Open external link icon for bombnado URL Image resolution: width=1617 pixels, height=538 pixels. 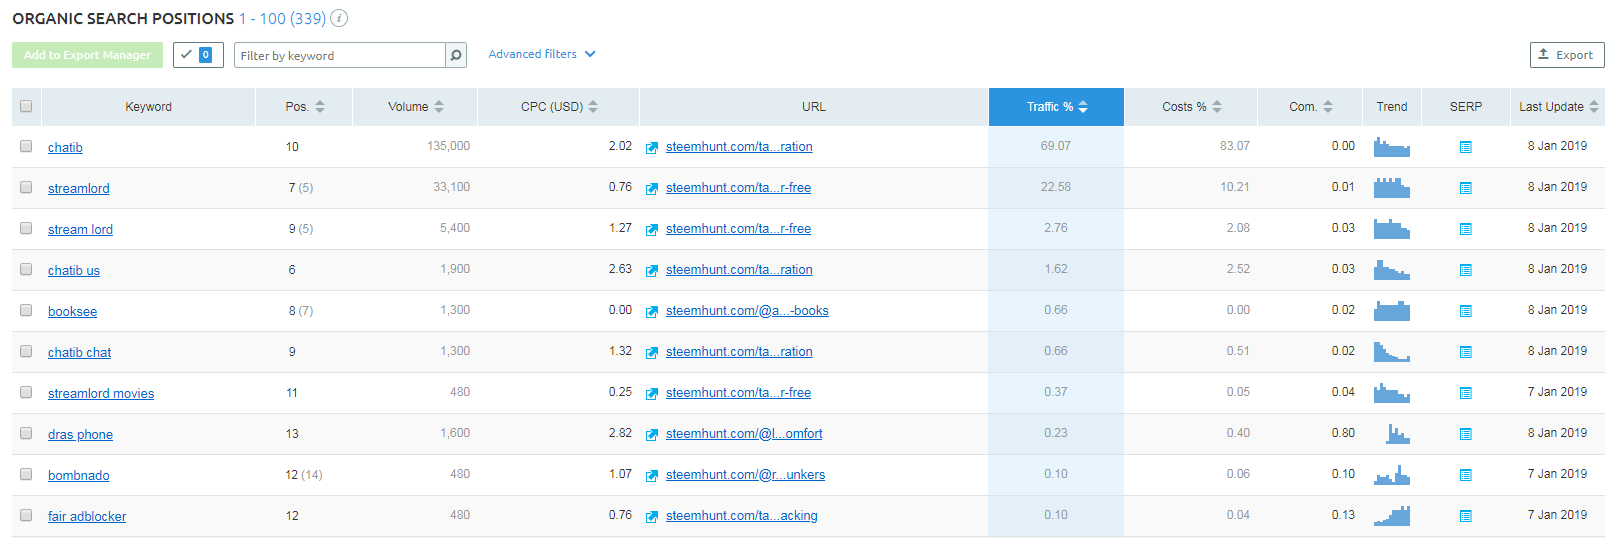pos(652,476)
